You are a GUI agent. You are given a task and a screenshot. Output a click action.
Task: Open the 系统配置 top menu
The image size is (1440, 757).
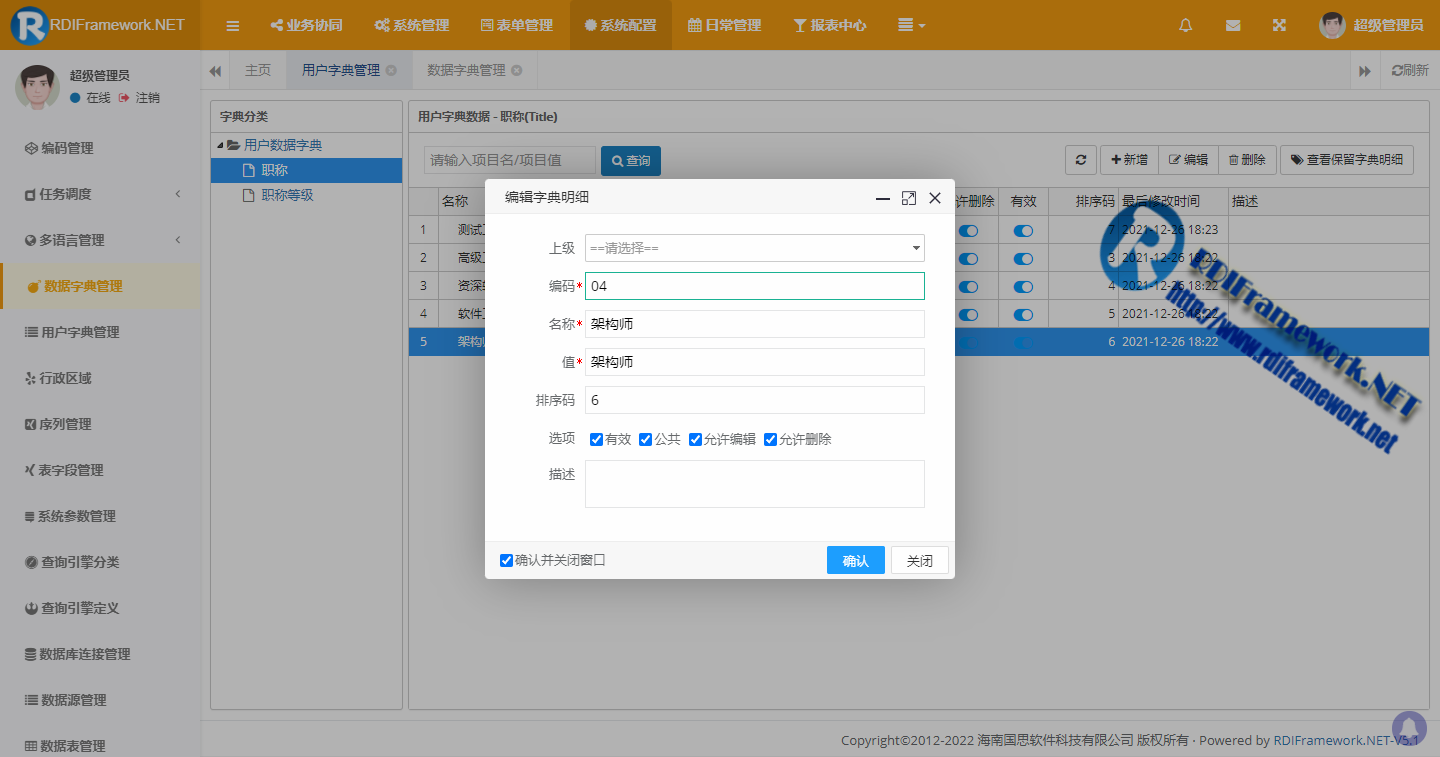coord(621,25)
